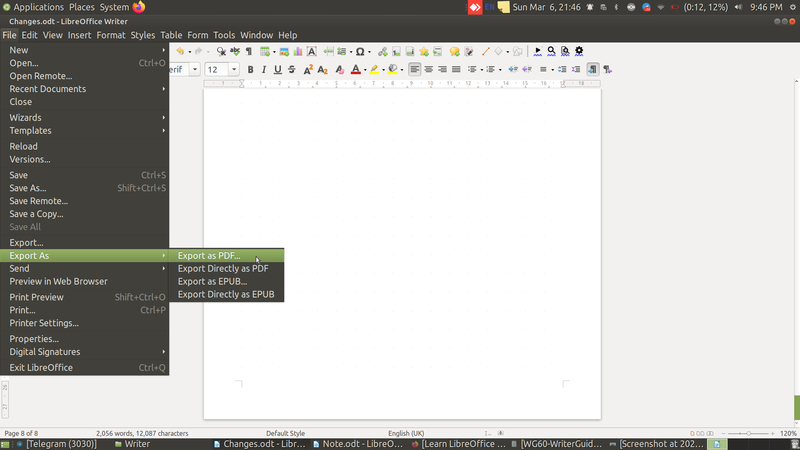Launch Firefox from top panel
The width and height of the screenshot is (800, 450).
pyautogui.click(x=139, y=7)
